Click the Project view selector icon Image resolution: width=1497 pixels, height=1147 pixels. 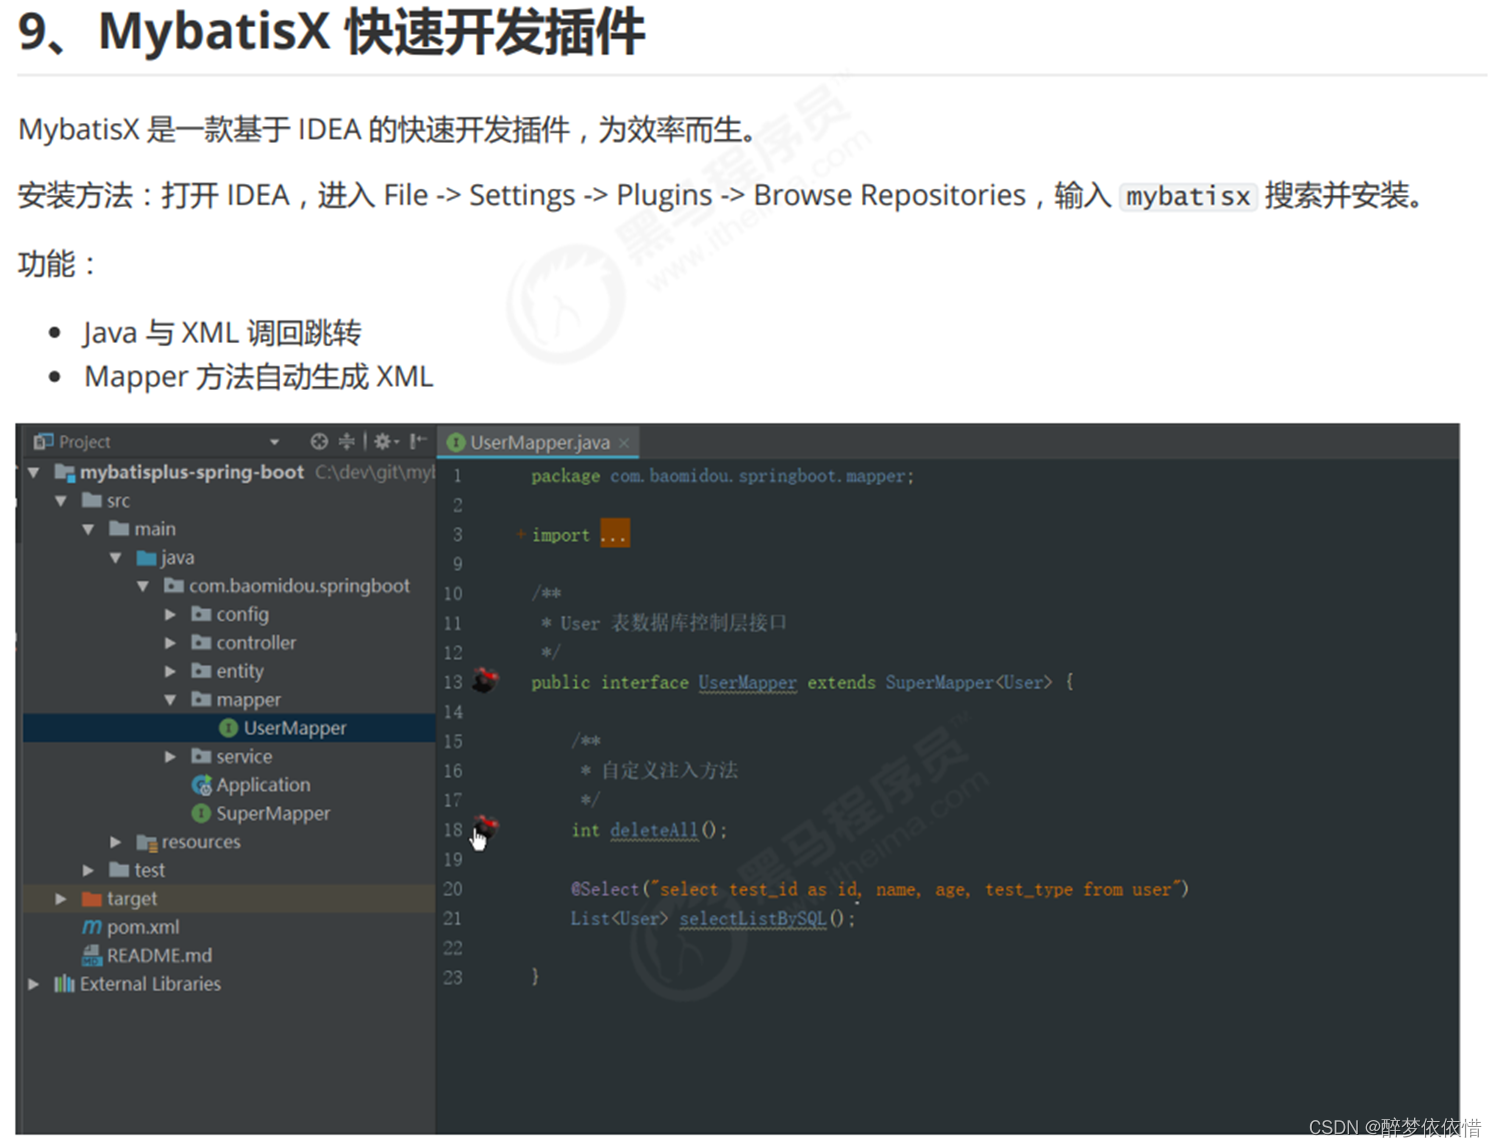[42, 441]
